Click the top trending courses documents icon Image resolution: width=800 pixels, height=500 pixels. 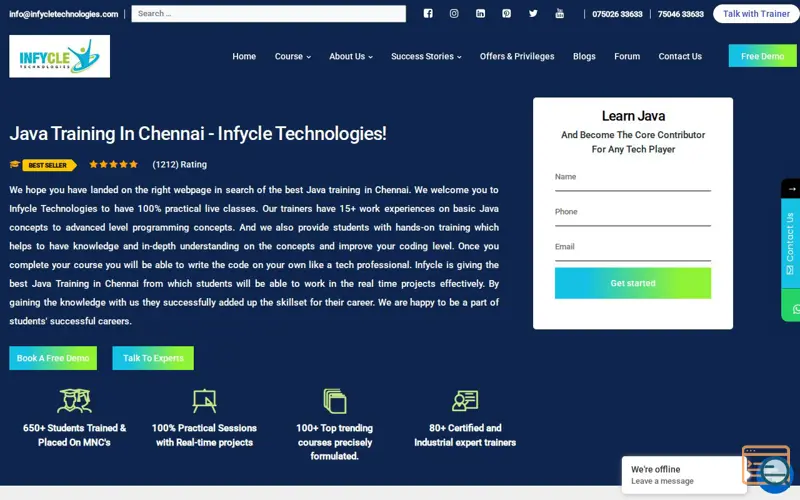335,401
